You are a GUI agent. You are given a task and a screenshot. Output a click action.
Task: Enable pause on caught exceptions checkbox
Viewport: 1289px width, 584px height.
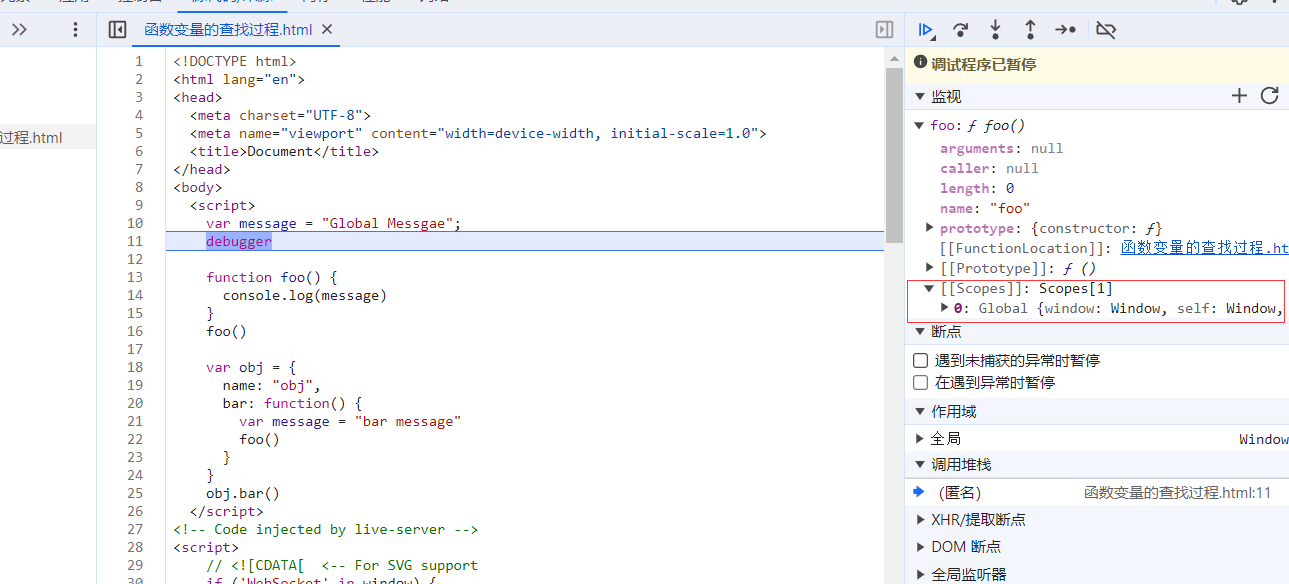(921, 382)
